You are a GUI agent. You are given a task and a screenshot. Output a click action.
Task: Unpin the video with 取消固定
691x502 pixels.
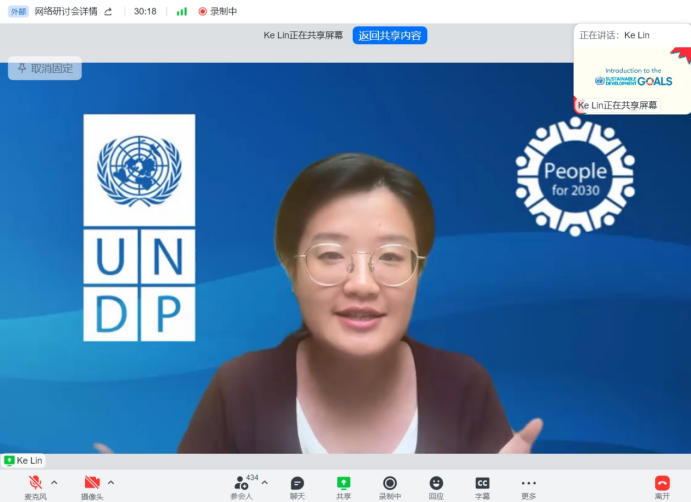coord(45,68)
